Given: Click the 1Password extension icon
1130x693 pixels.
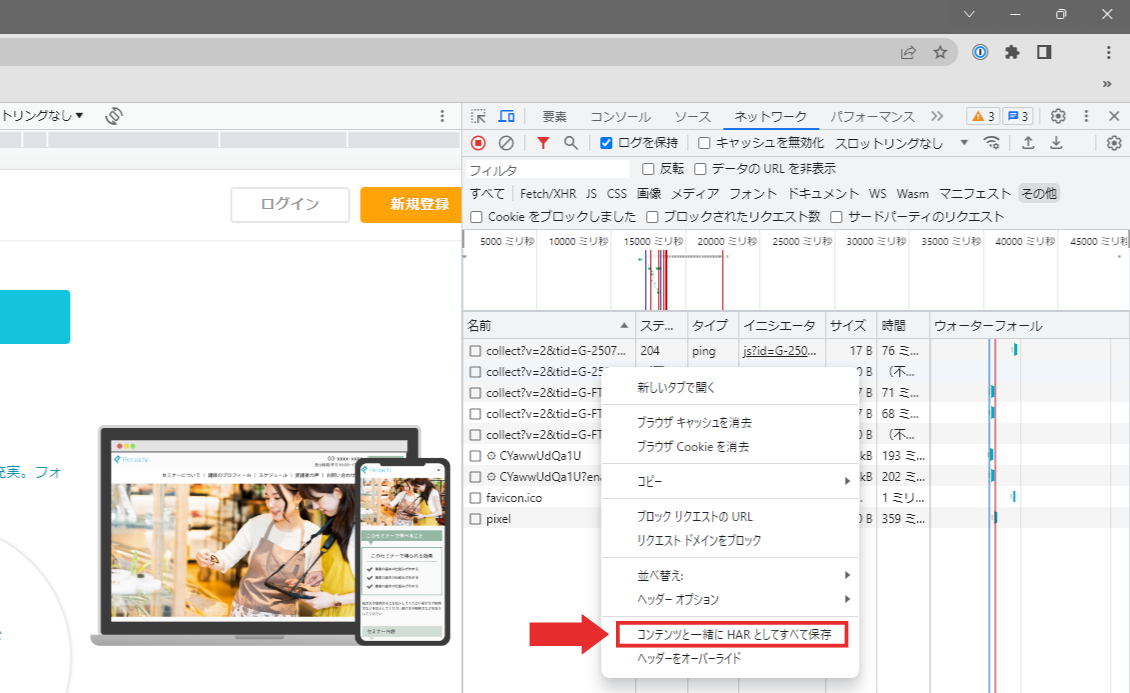Looking at the screenshot, I should (980, 52).
